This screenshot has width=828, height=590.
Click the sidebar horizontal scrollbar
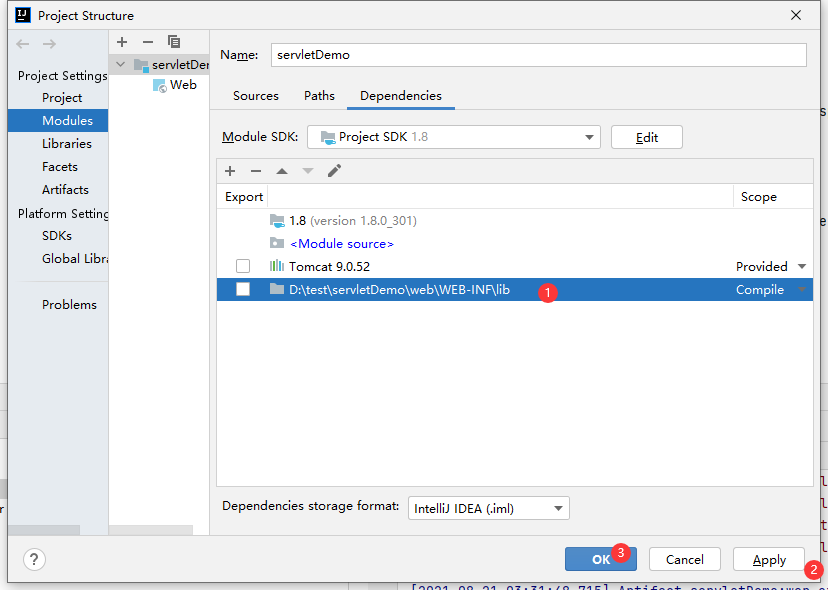44,529
